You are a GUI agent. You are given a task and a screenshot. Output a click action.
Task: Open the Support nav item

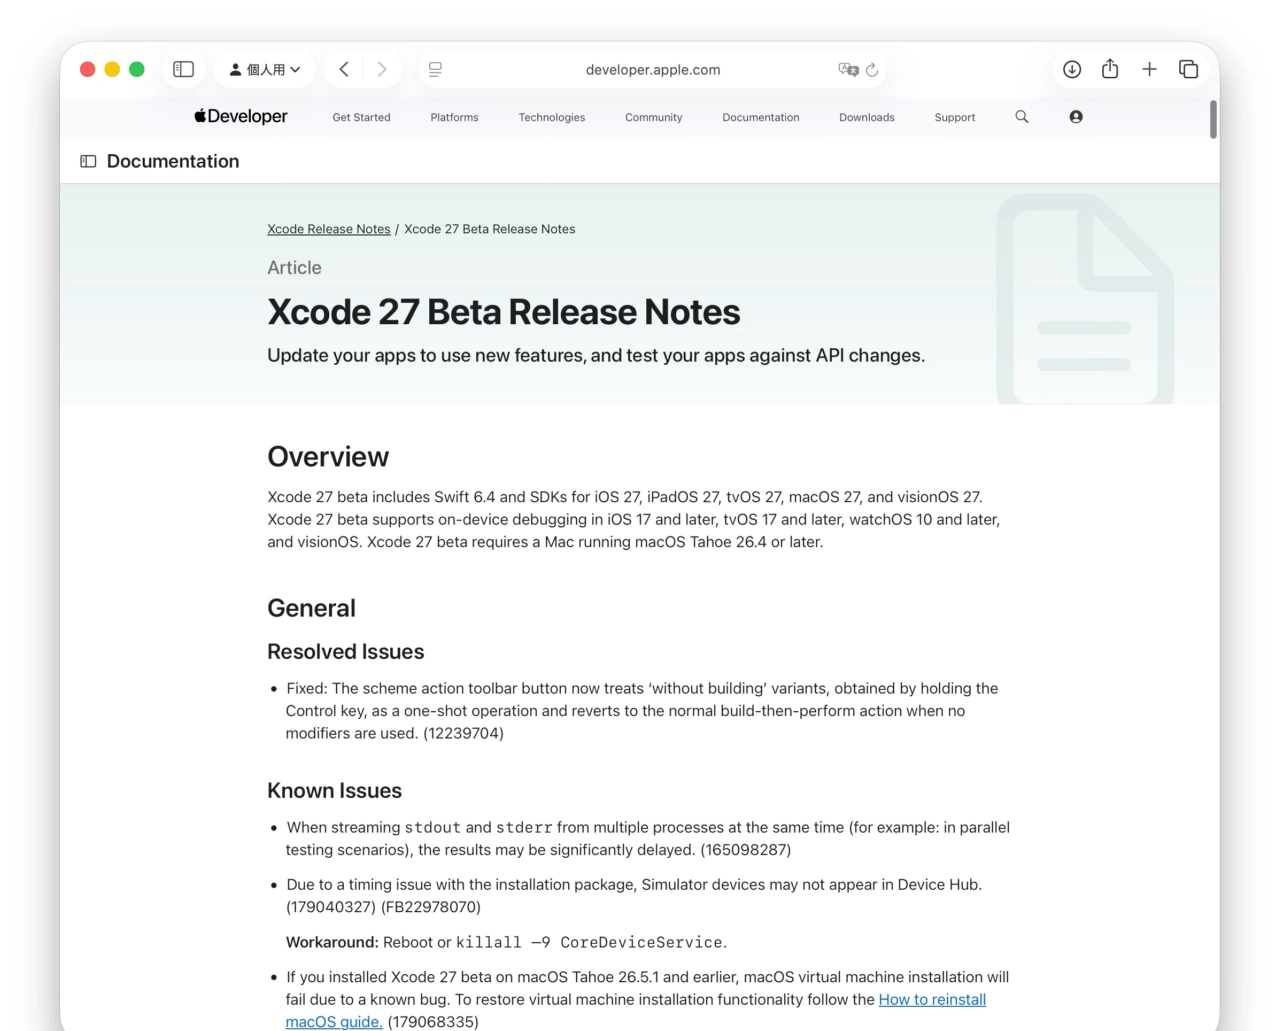[955, 117]
